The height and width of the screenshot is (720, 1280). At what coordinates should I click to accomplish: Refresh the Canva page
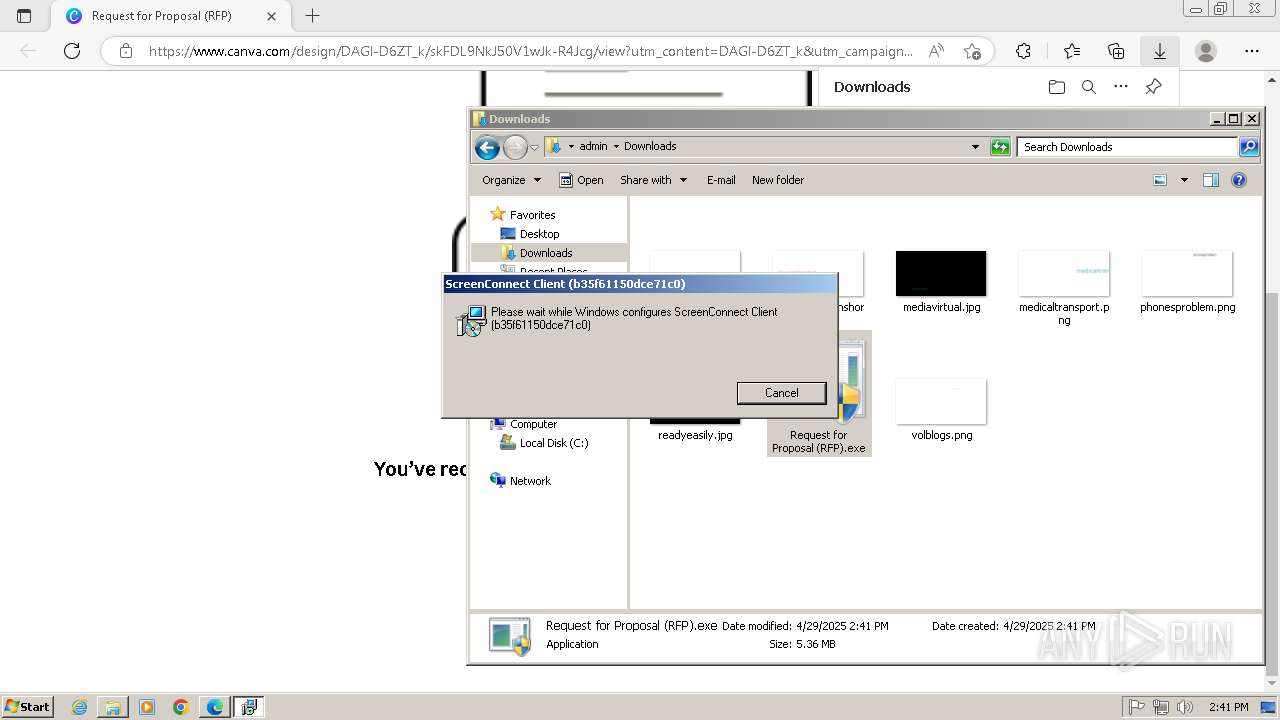coord(72,51)
